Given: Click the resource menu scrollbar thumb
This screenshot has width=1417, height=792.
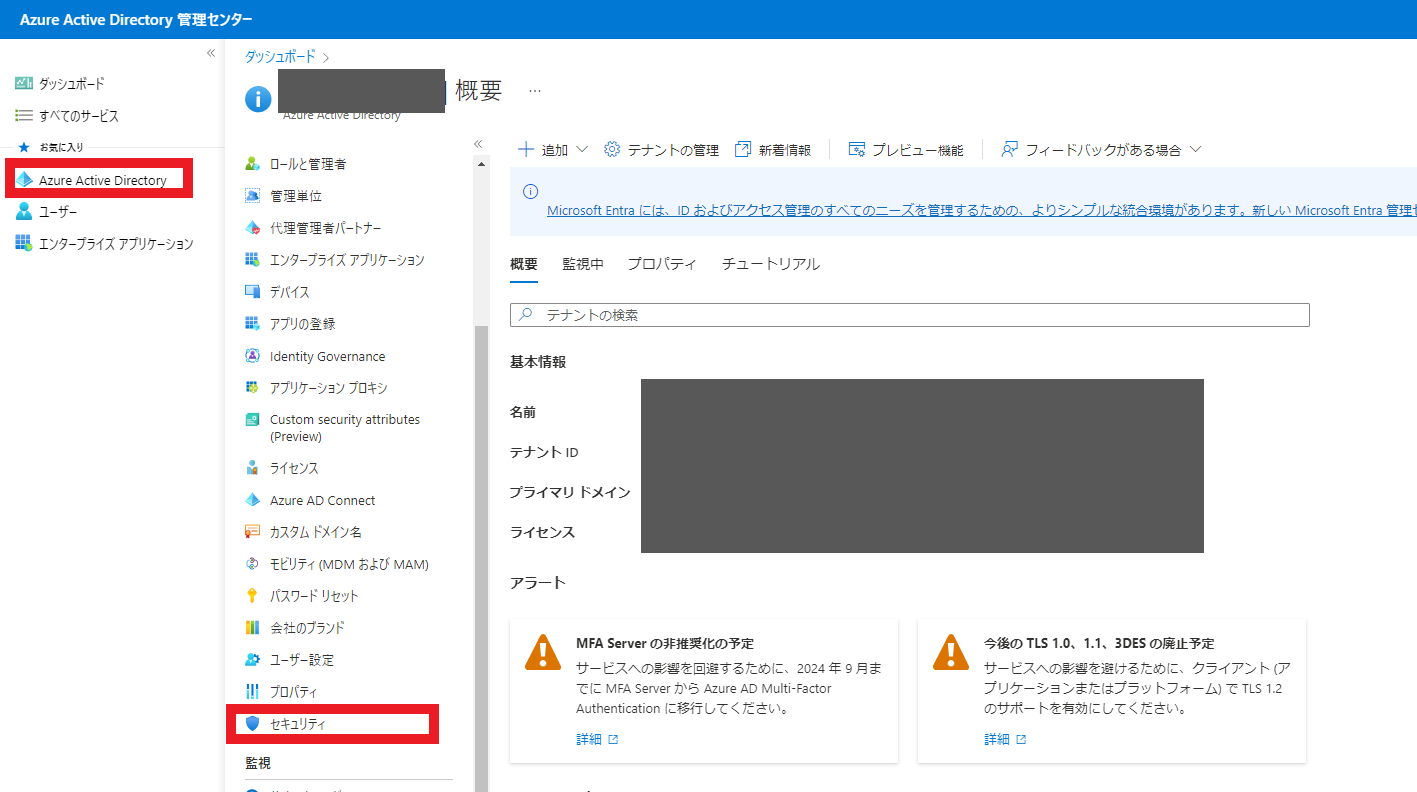Looking at the screenshot, I should coord(481,558).
